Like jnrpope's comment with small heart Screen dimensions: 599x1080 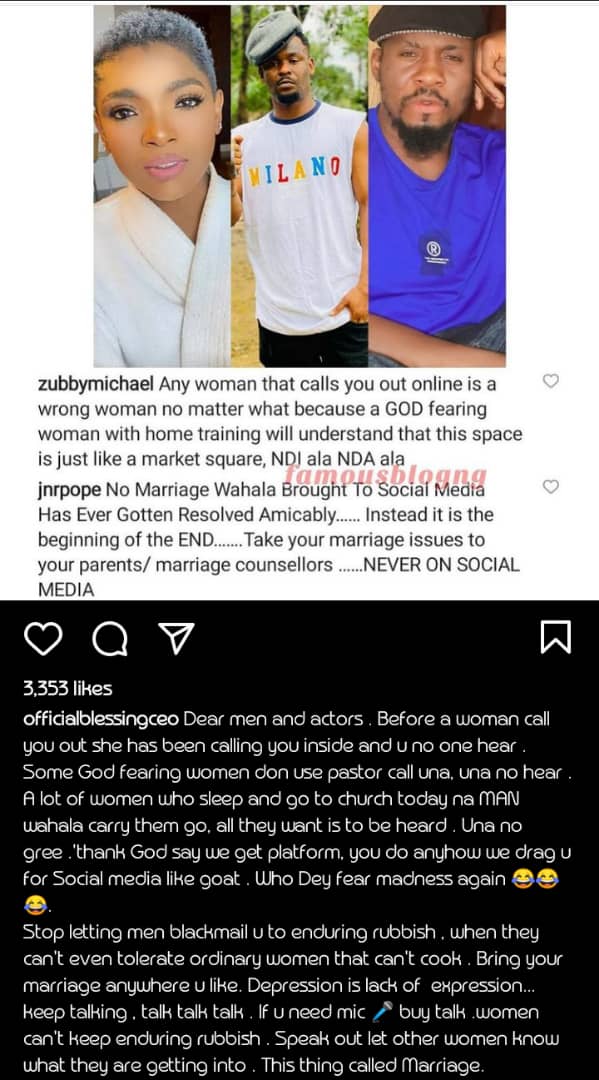(551, 487)
